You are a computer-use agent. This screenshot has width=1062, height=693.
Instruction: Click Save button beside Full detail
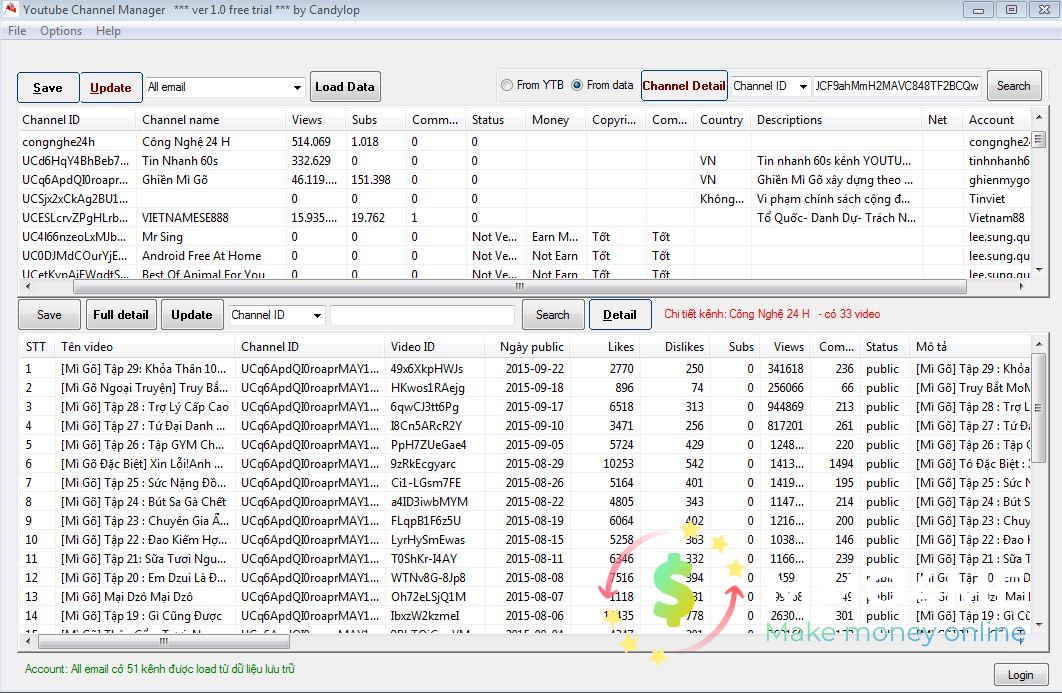click(x=49, y=315)
